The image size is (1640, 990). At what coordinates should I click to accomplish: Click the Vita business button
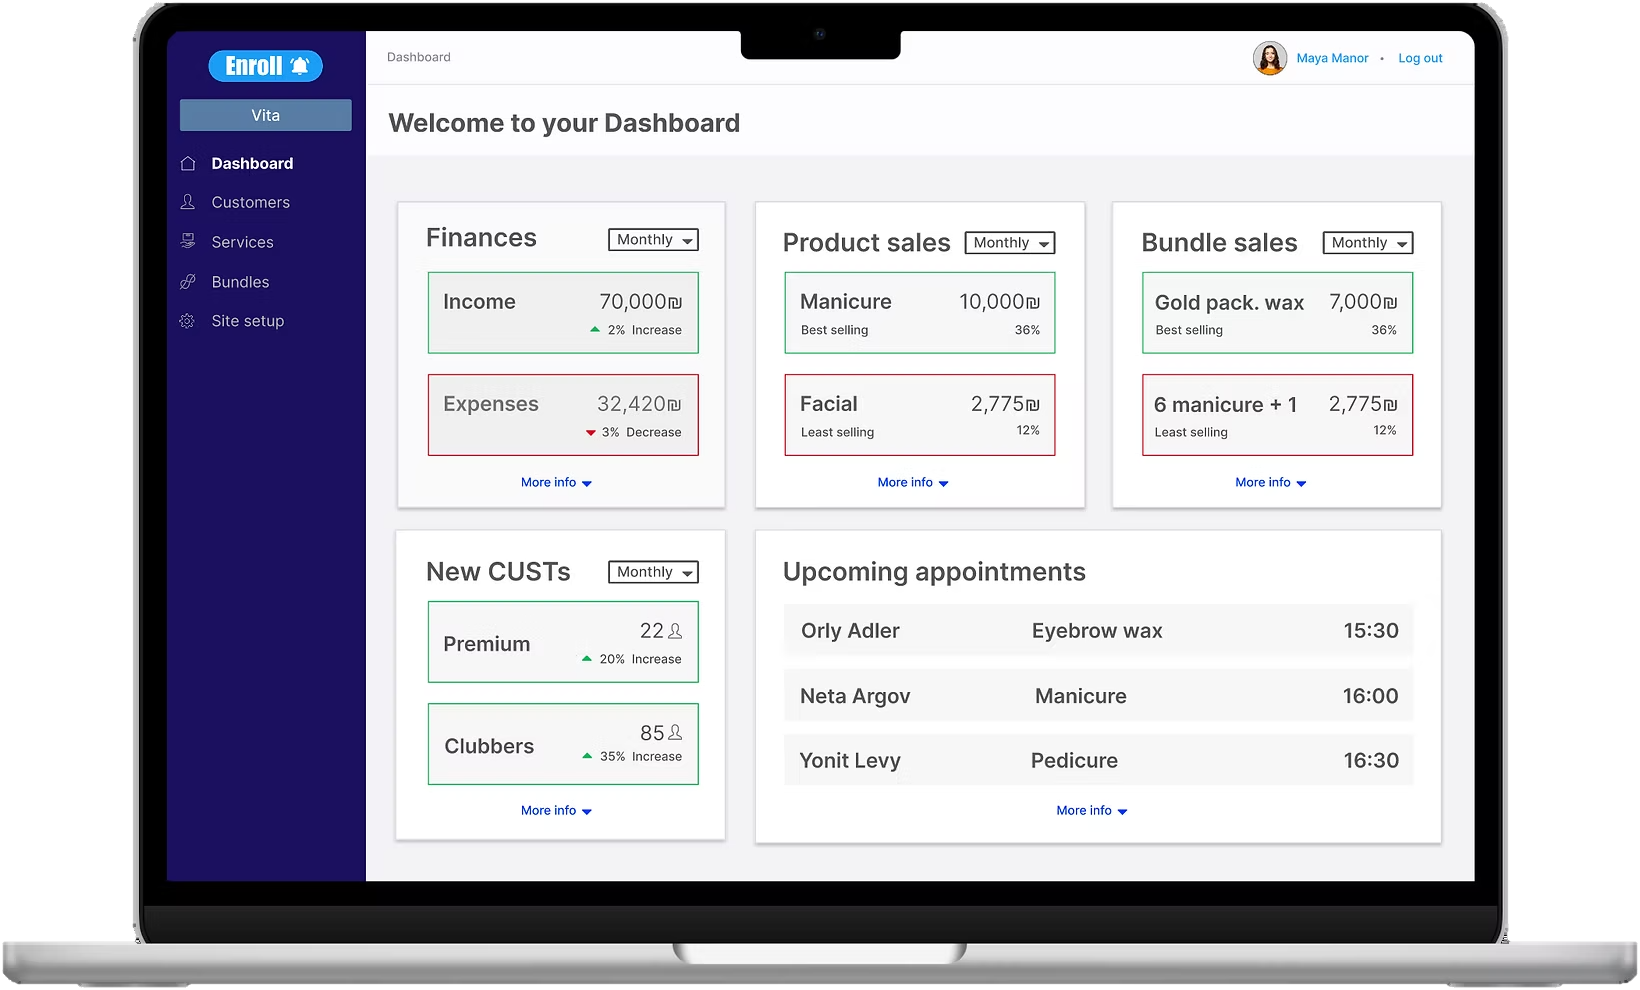[266, 115]
